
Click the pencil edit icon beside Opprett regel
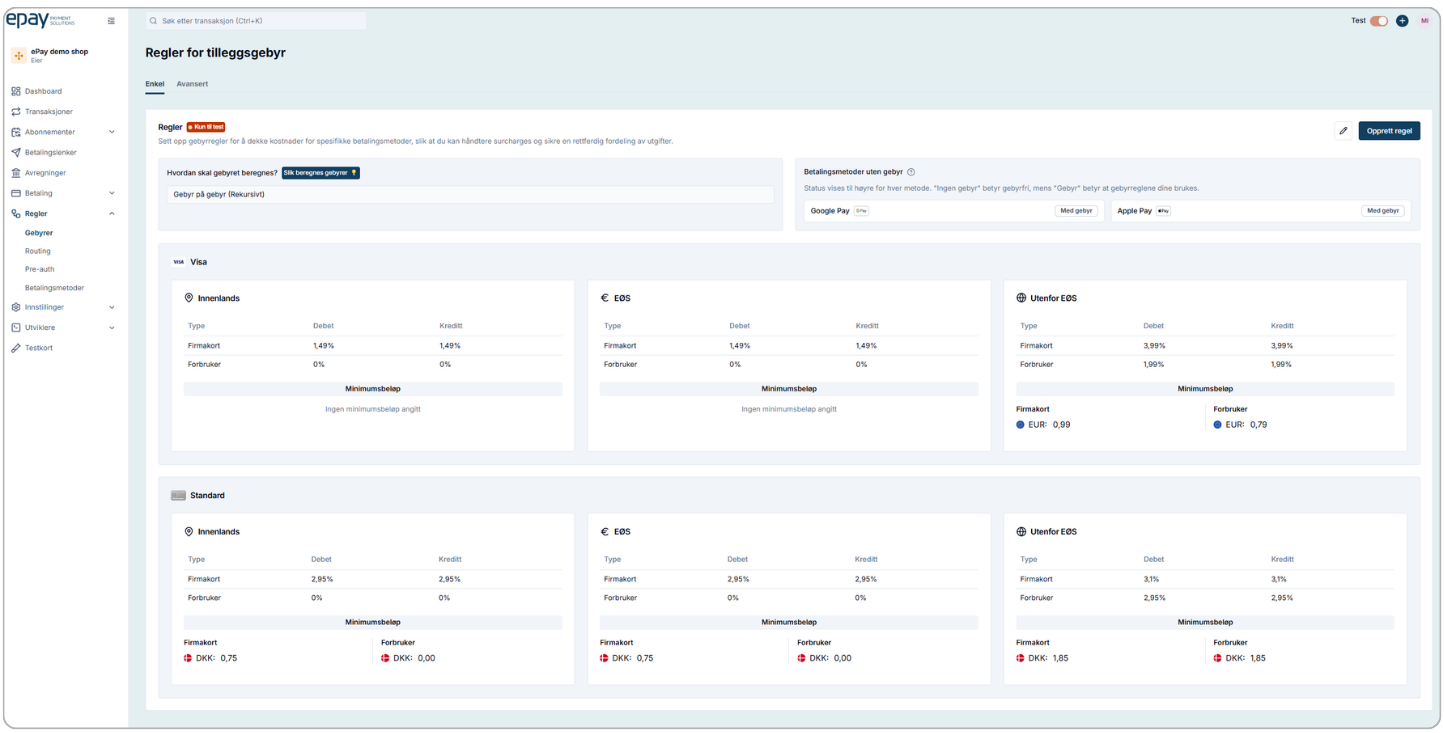[1343, 131]
